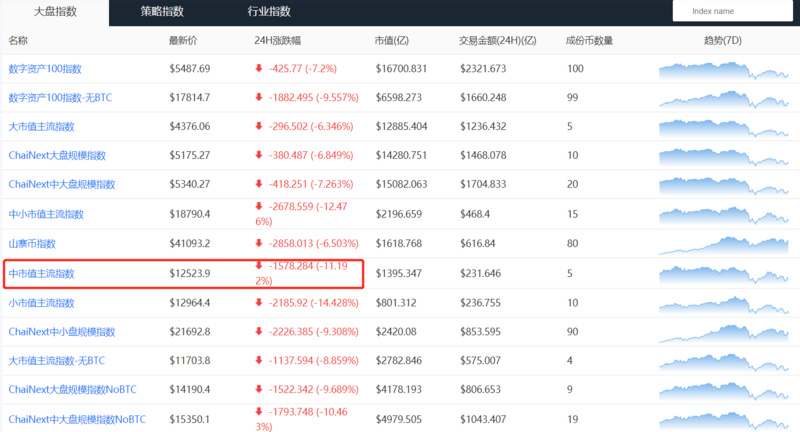Click red down arrow in 小市值主流指数 row

coord(259,302)
